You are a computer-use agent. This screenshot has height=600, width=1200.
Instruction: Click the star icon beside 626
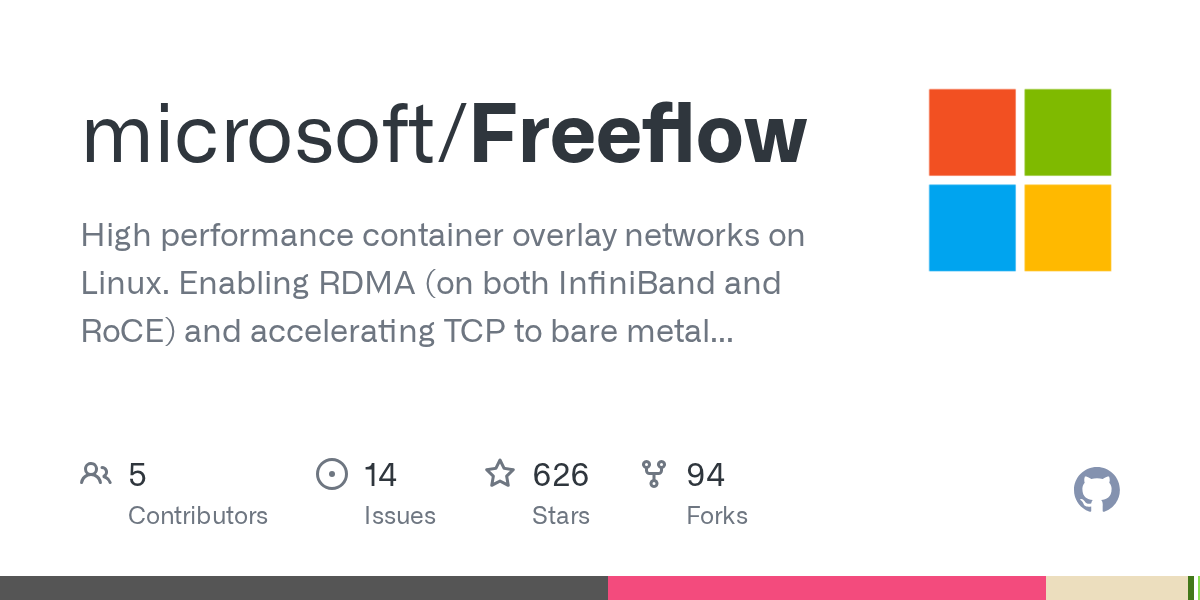[500, 473]
